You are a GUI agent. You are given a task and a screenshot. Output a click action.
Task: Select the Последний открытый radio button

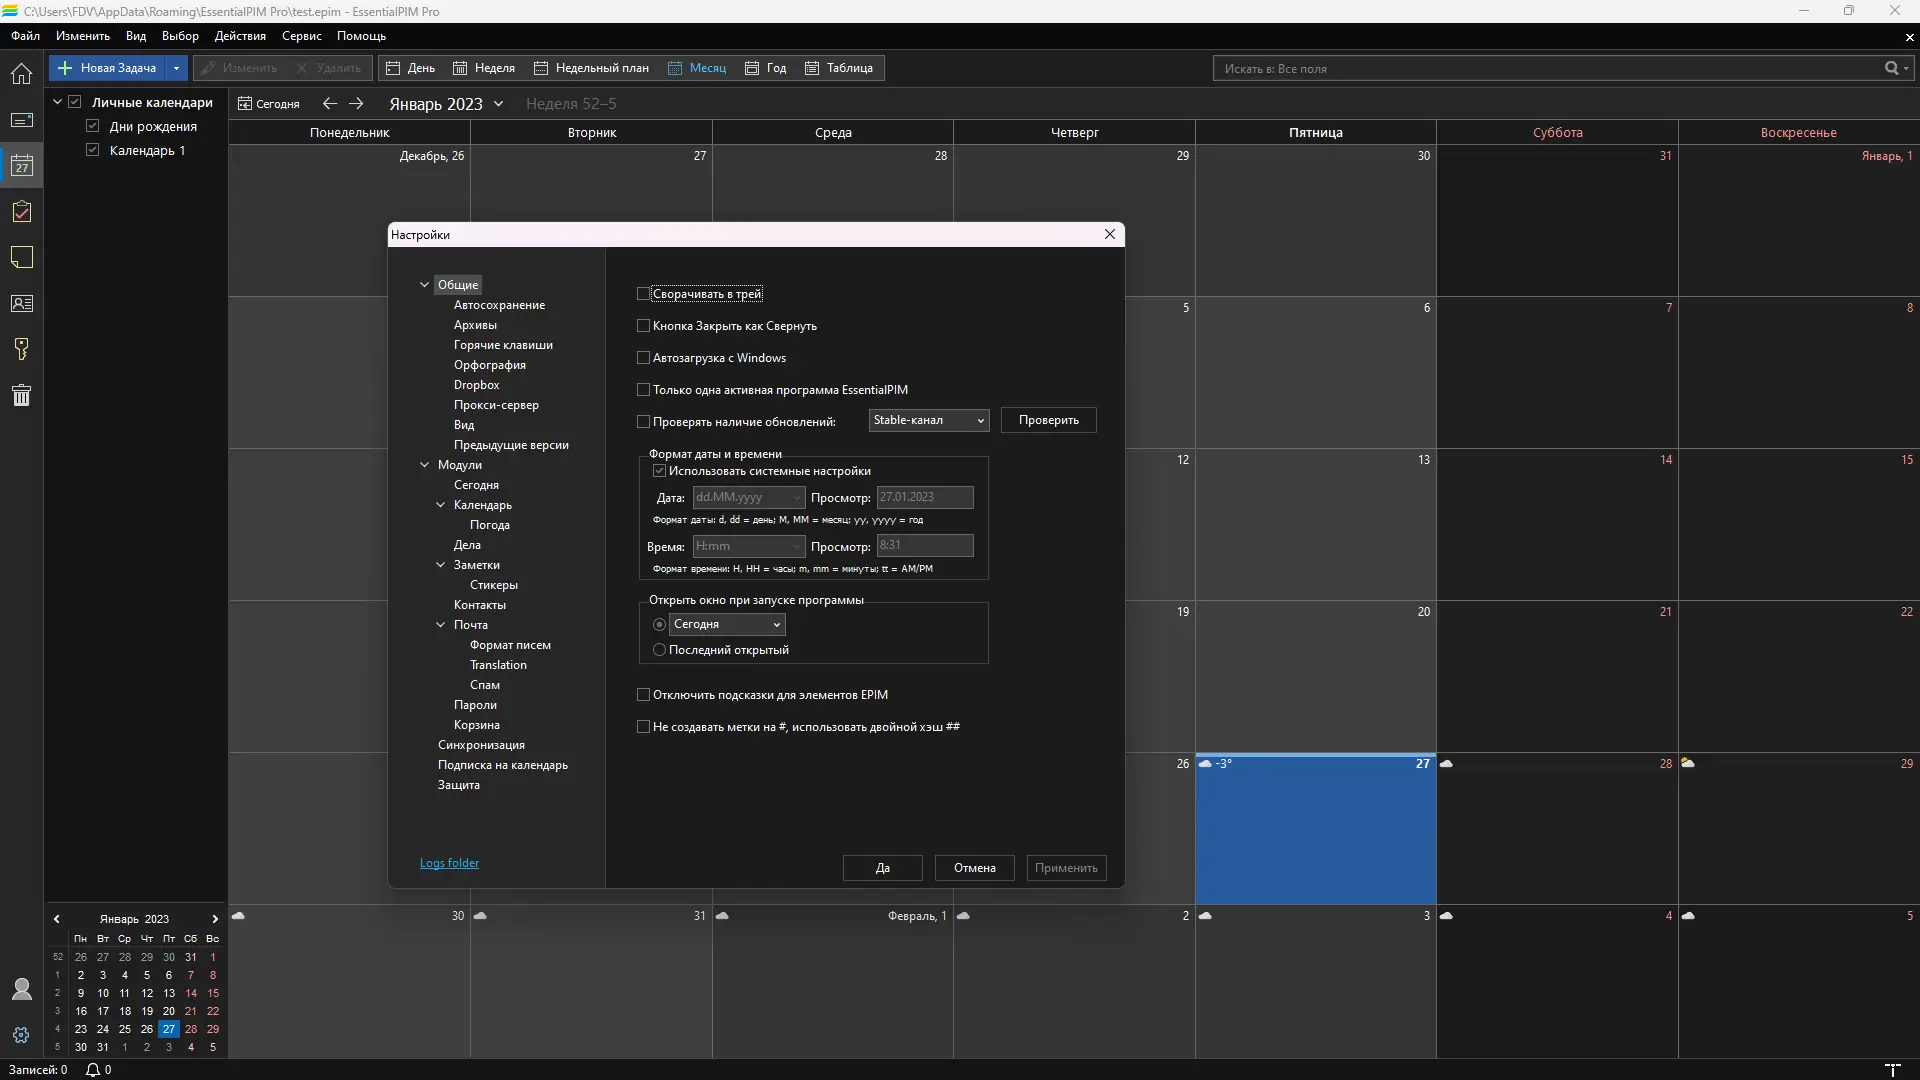point(659,650)
